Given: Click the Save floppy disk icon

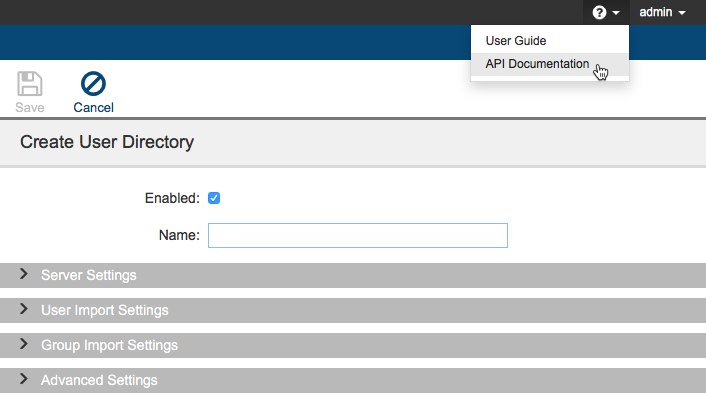Looking at the screenshot, I should pos(30,84).
